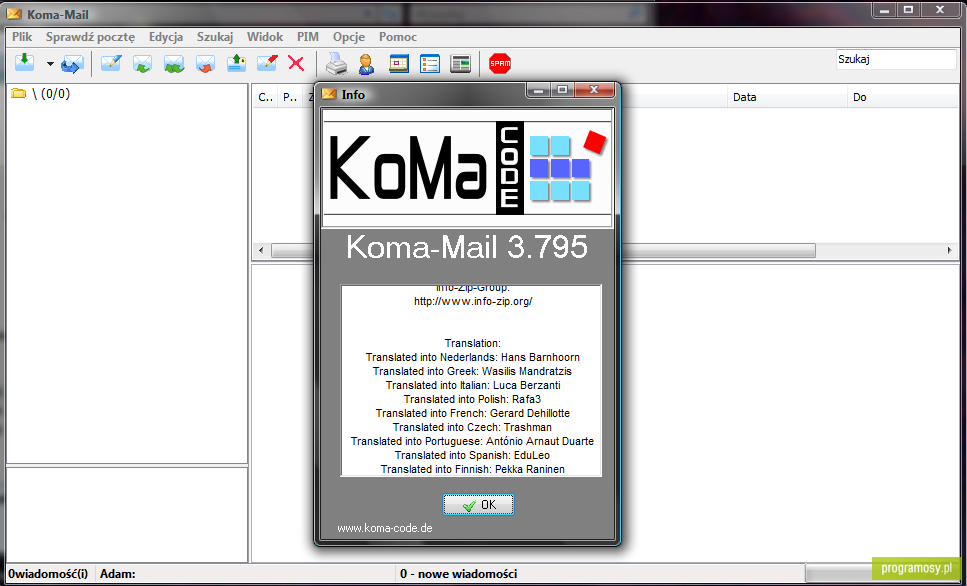Click 'Translated into Spanish: EduLeo' line
This screenshot has width=967, height=586.
(x=472, y=455)
